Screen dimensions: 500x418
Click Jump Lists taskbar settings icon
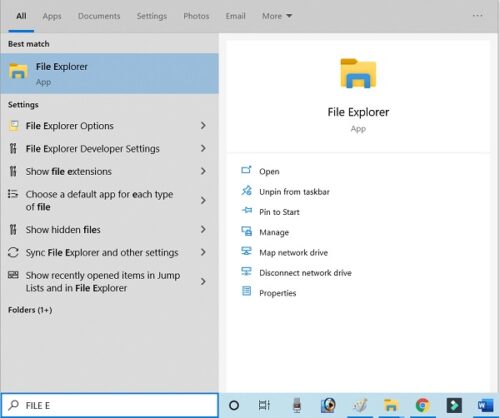tap(13, 275)
